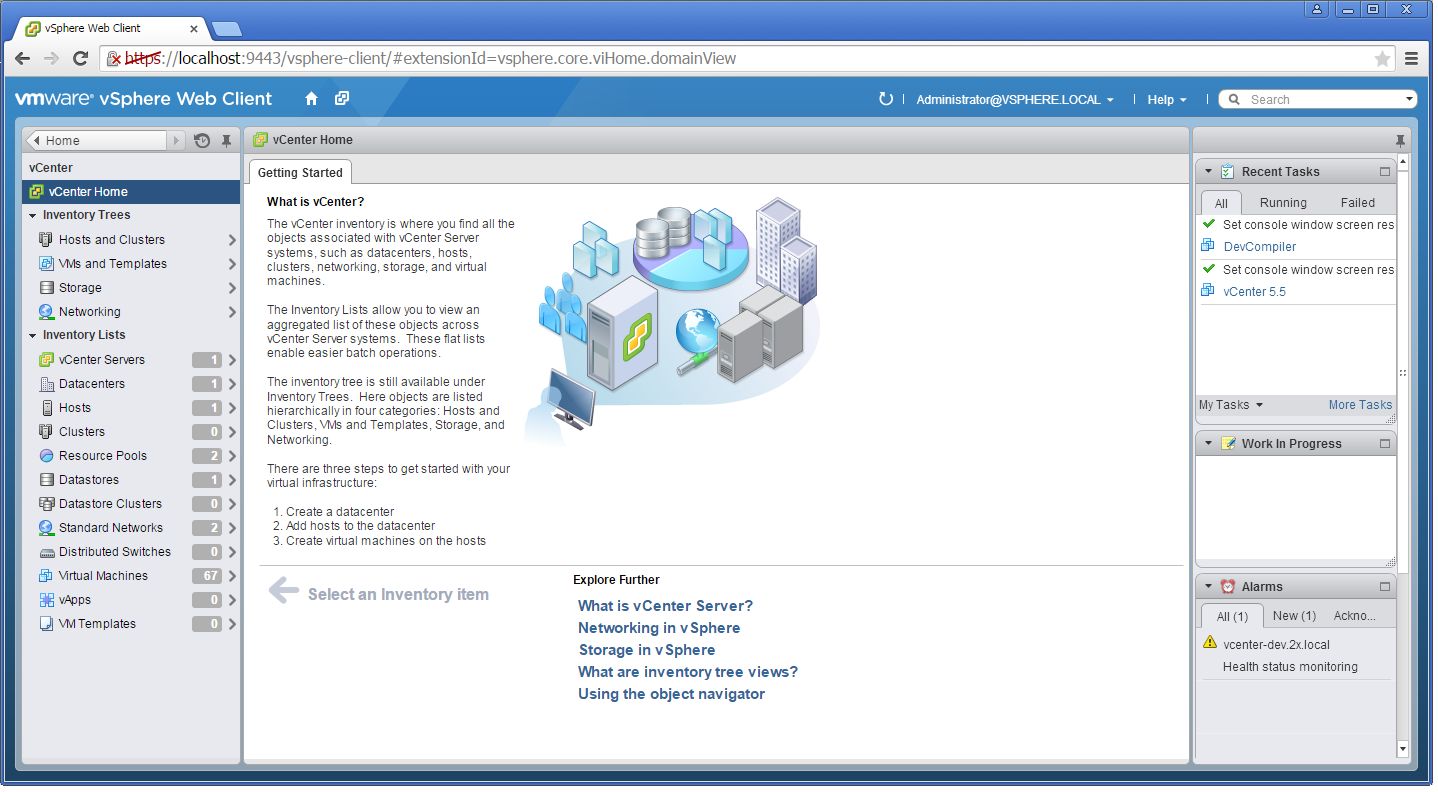Open 'What is vCenter Server?' link
Screen dimensions: 1438x792
(x=665, y=606)
